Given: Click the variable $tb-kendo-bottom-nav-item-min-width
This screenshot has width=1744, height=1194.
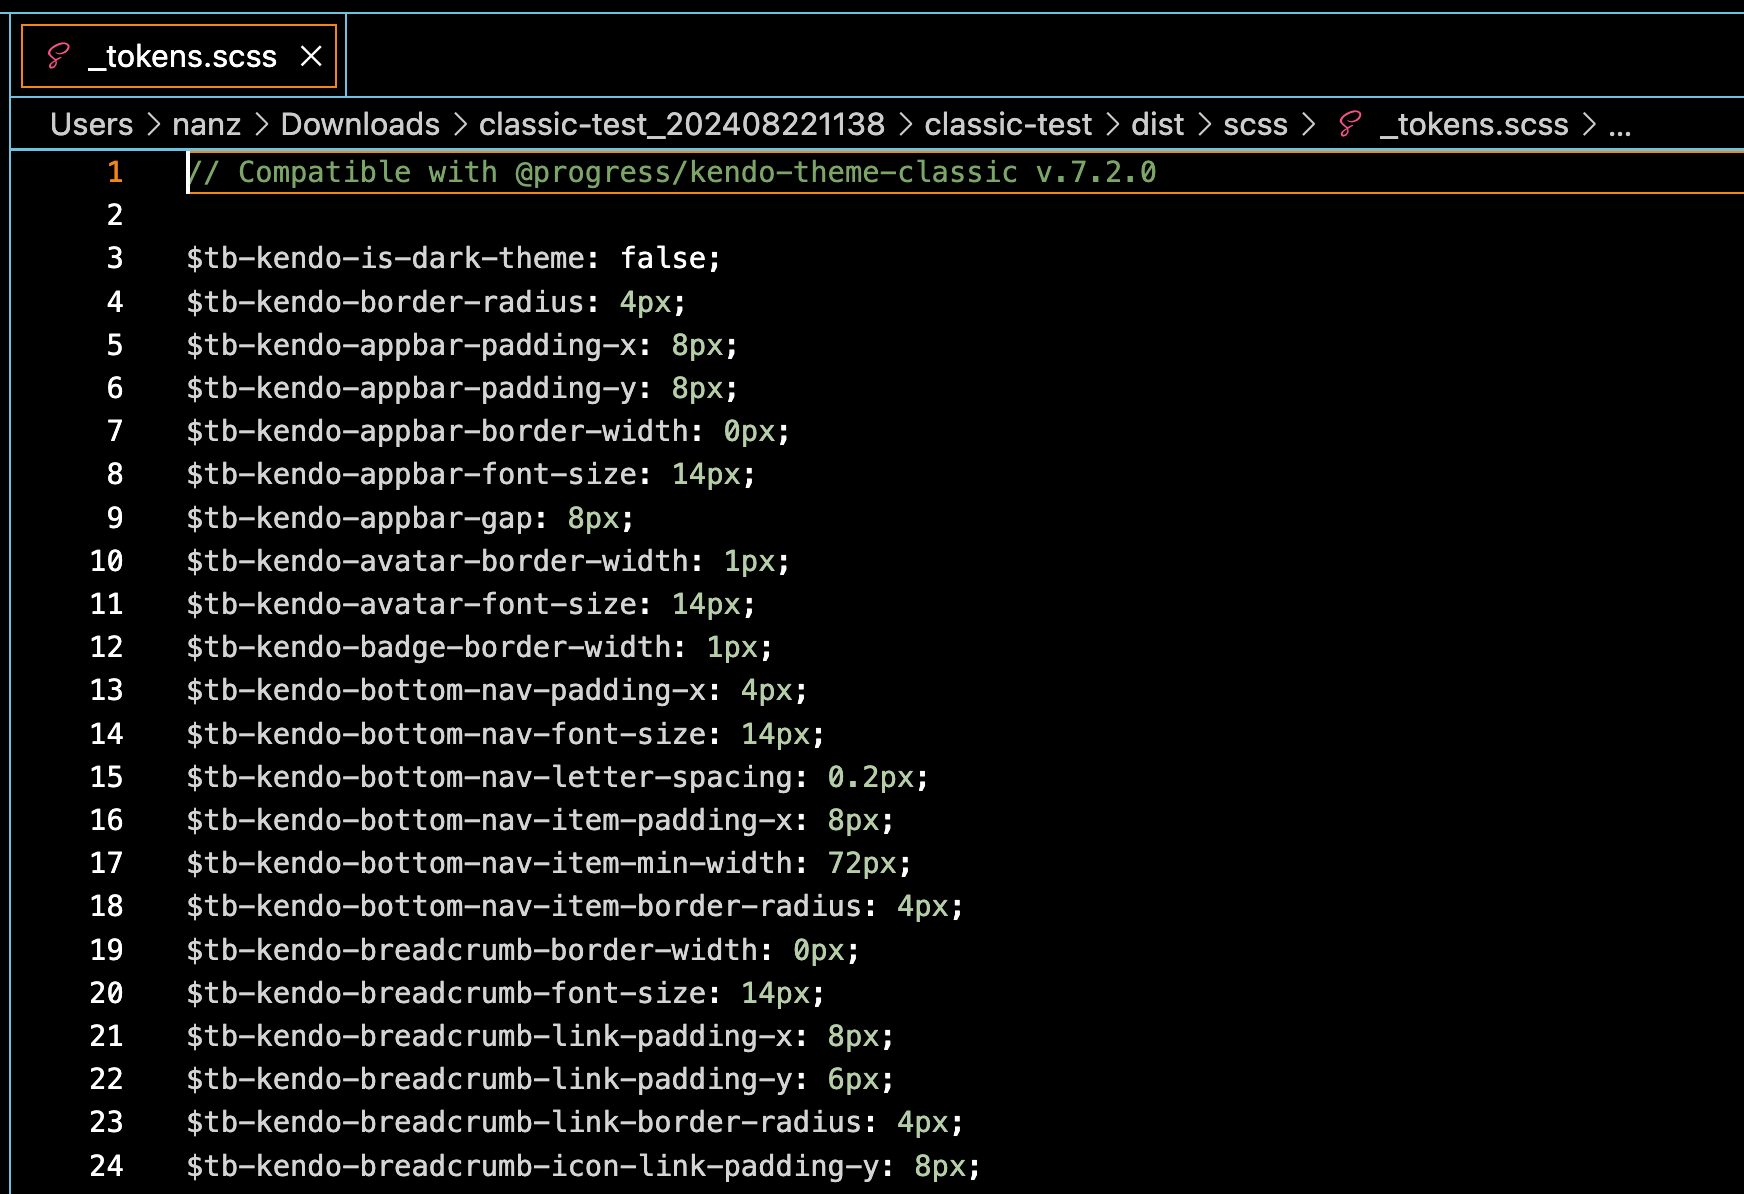Looking at the screenshot, I should [x=489, y=863].
